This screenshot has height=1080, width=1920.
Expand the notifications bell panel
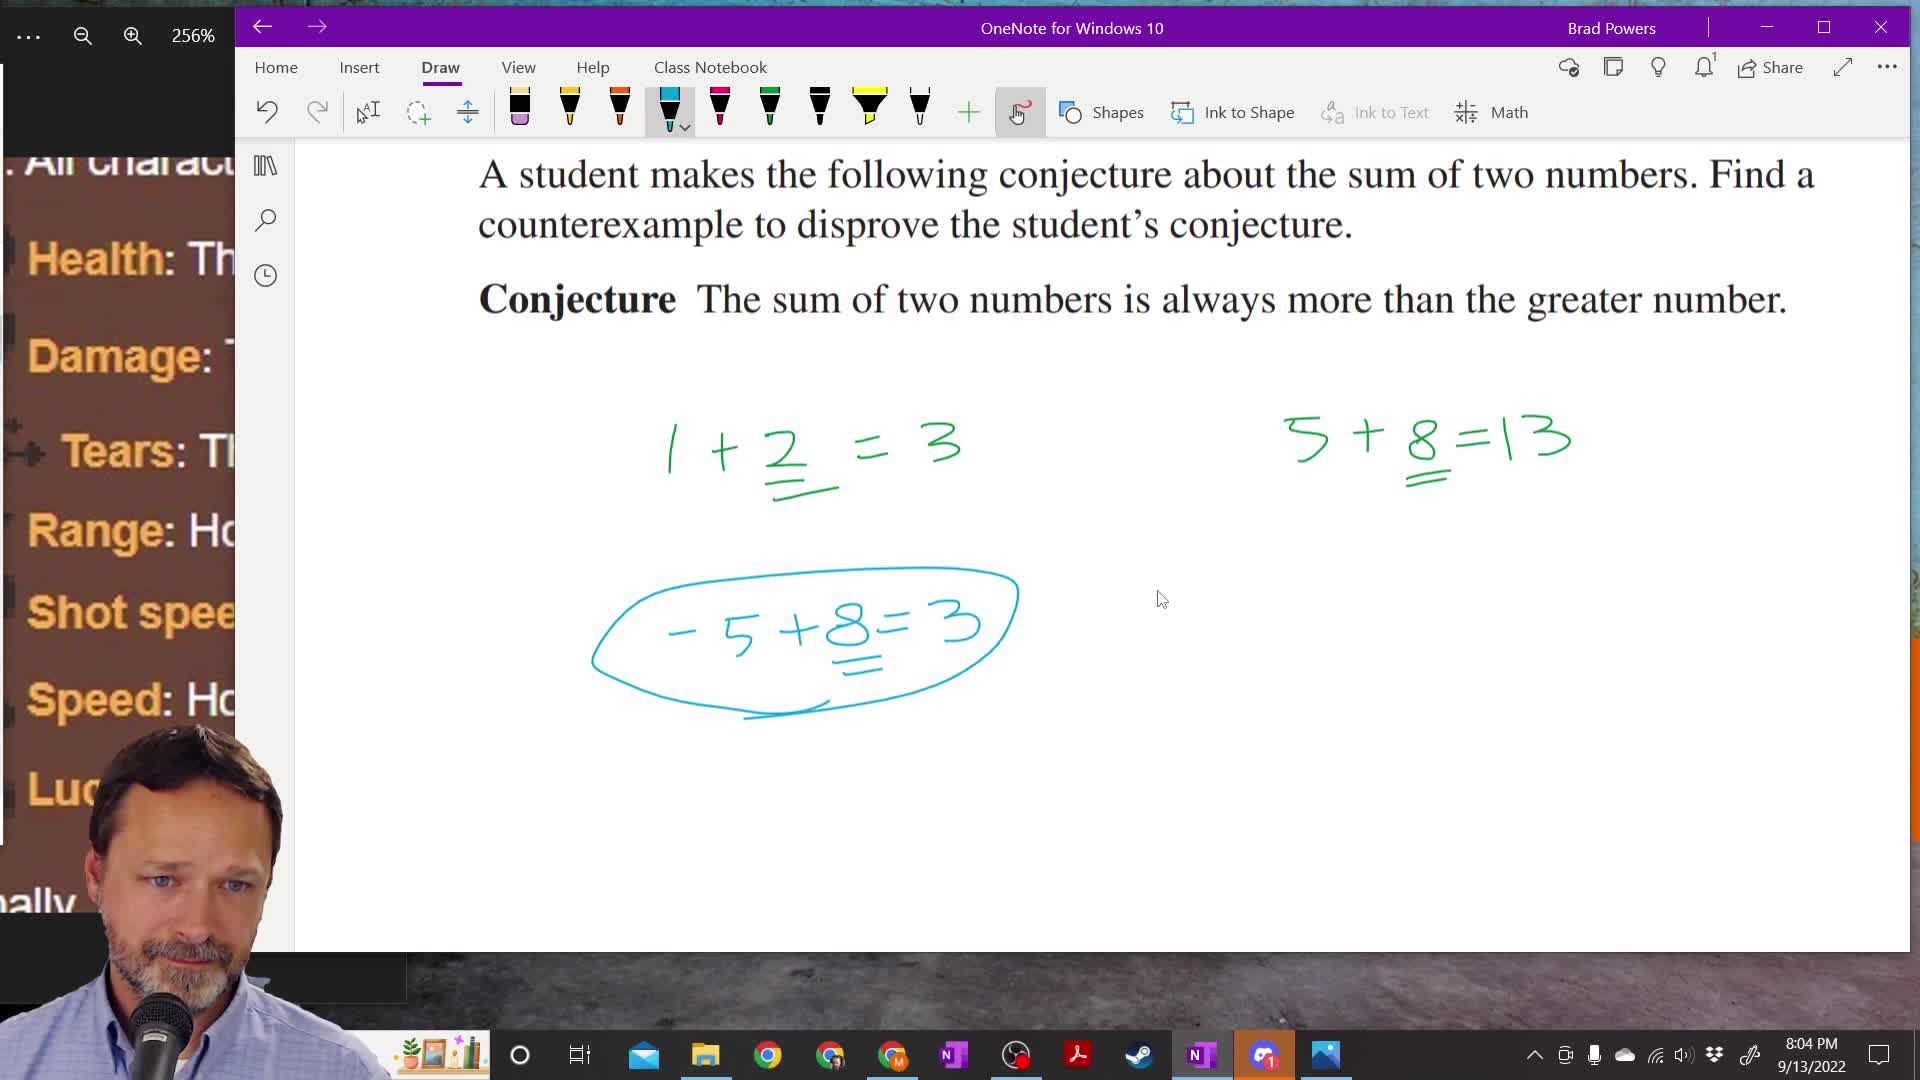1703,67
